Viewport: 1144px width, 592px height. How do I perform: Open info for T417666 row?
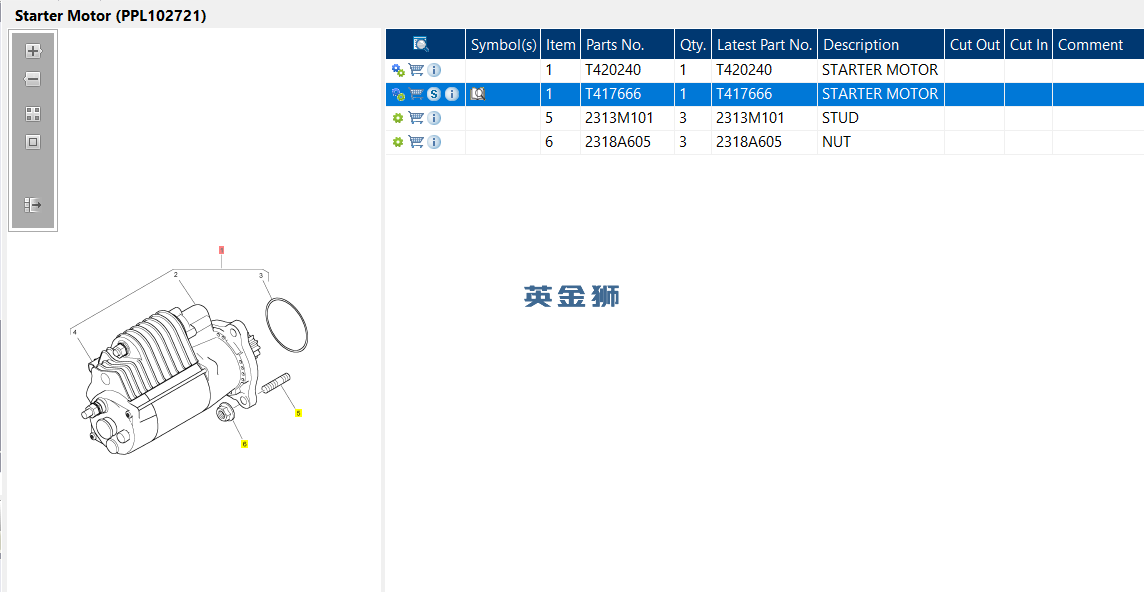452,94
